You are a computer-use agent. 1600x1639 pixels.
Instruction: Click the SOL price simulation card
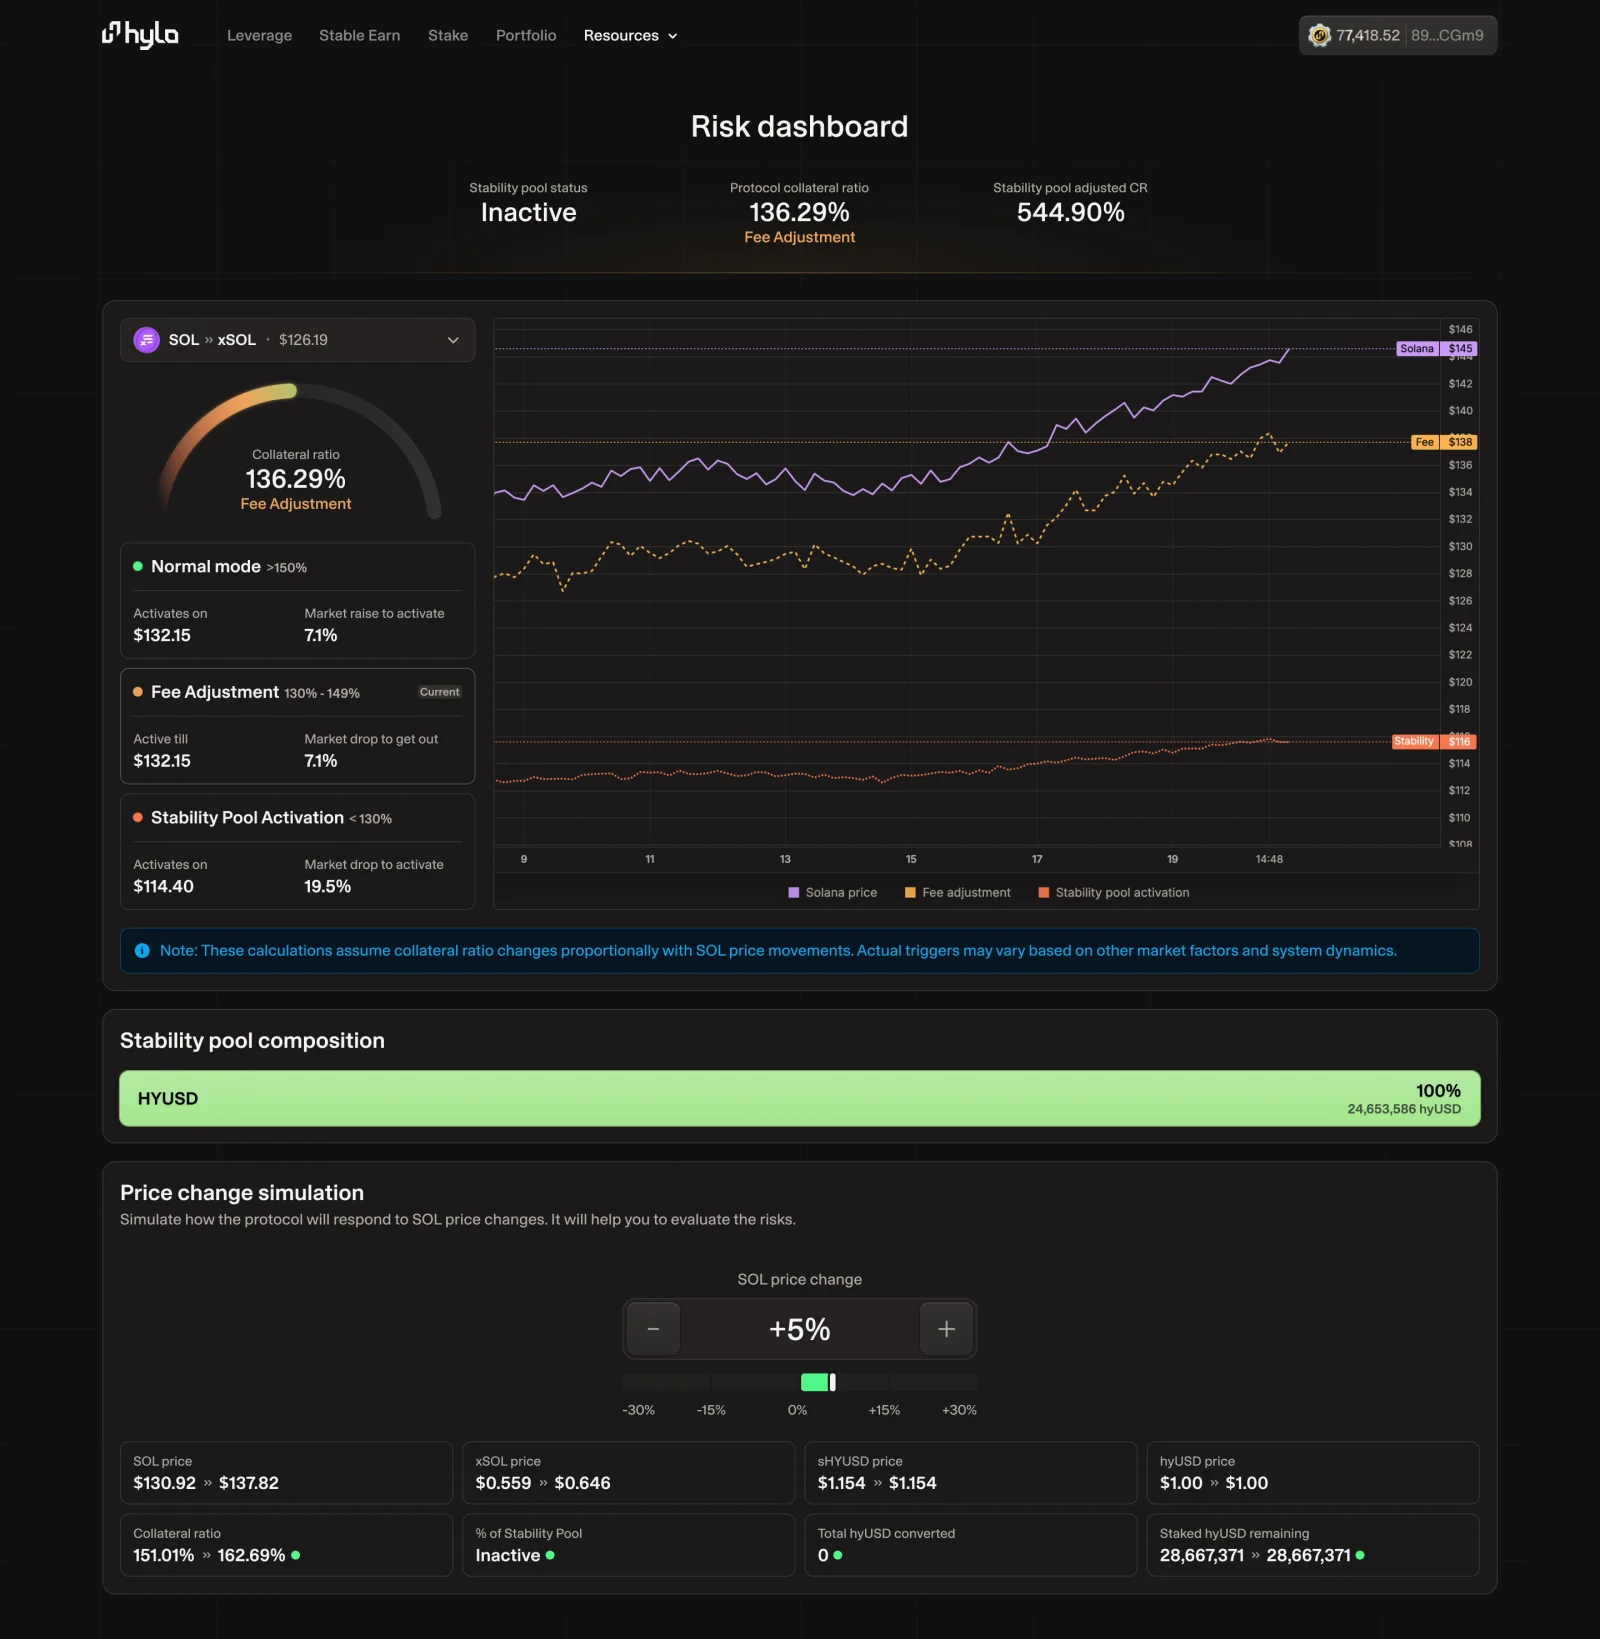(286, 1472)
